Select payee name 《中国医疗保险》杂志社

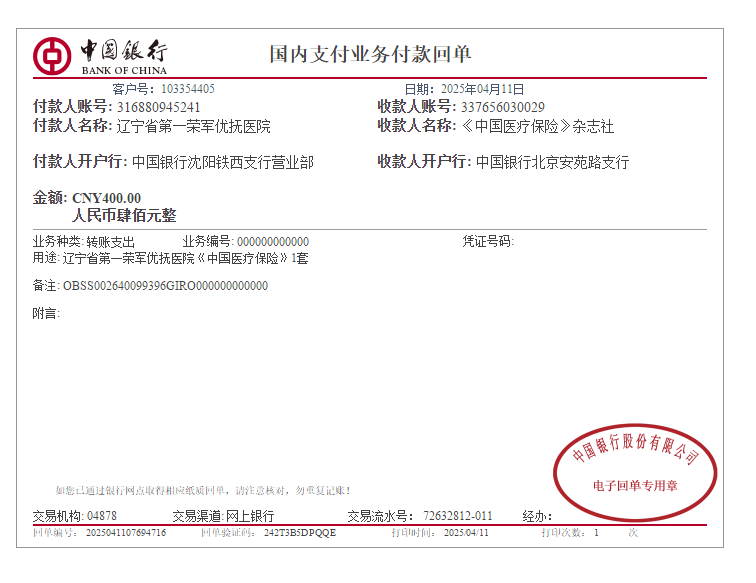click(538, 126)
